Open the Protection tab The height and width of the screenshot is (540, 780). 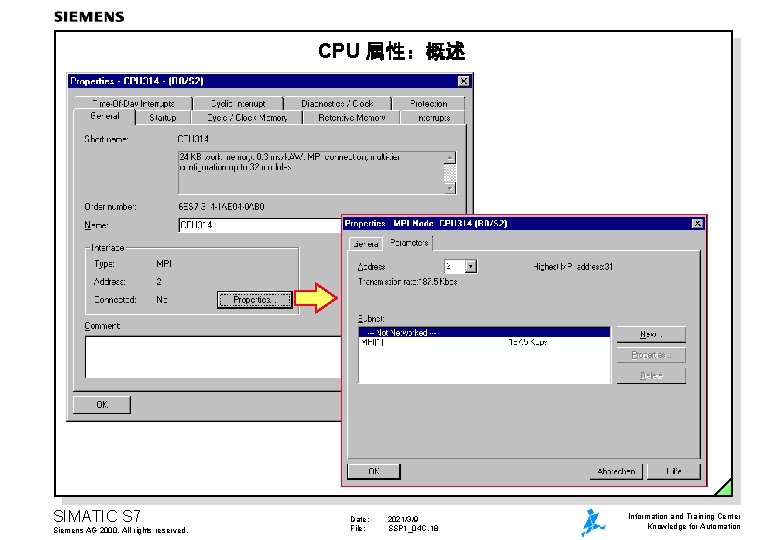(429, 103)
